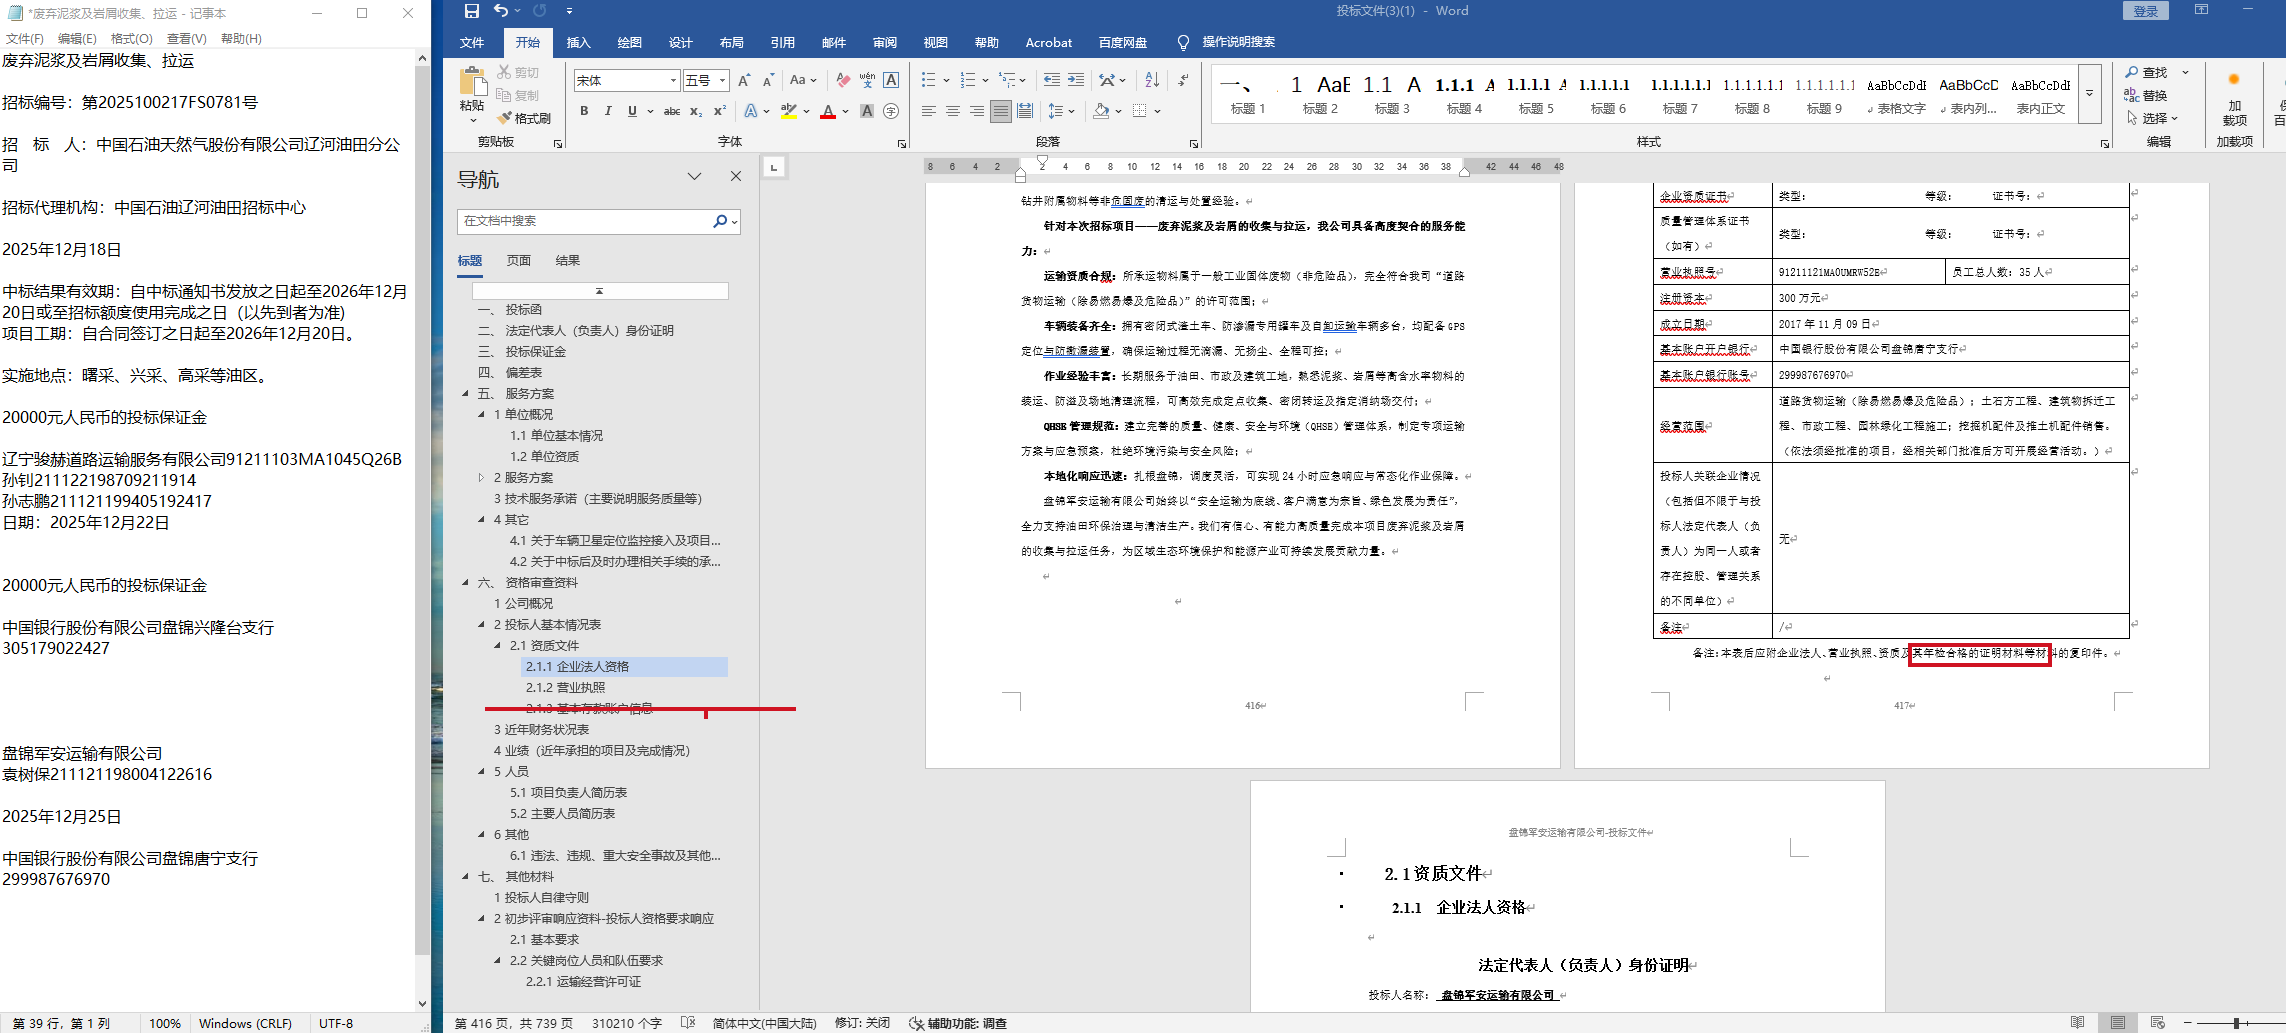
Task: Click the zoom slider in Word status bar
Action: coord(2235,1023)
